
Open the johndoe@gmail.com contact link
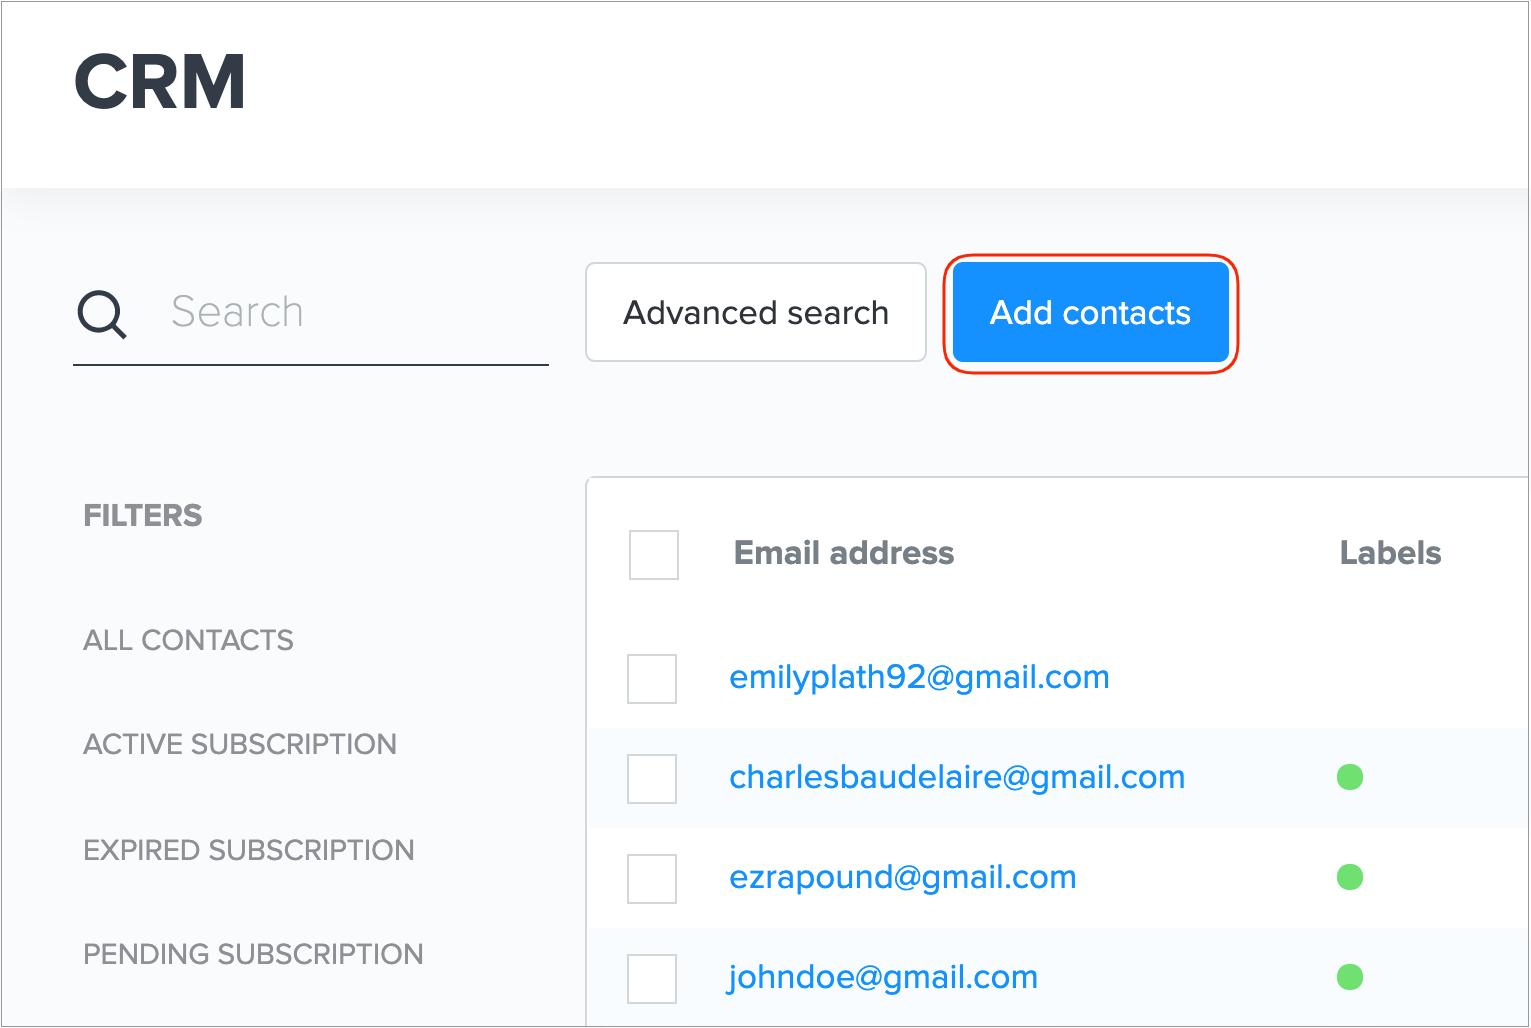pos(883,977)
